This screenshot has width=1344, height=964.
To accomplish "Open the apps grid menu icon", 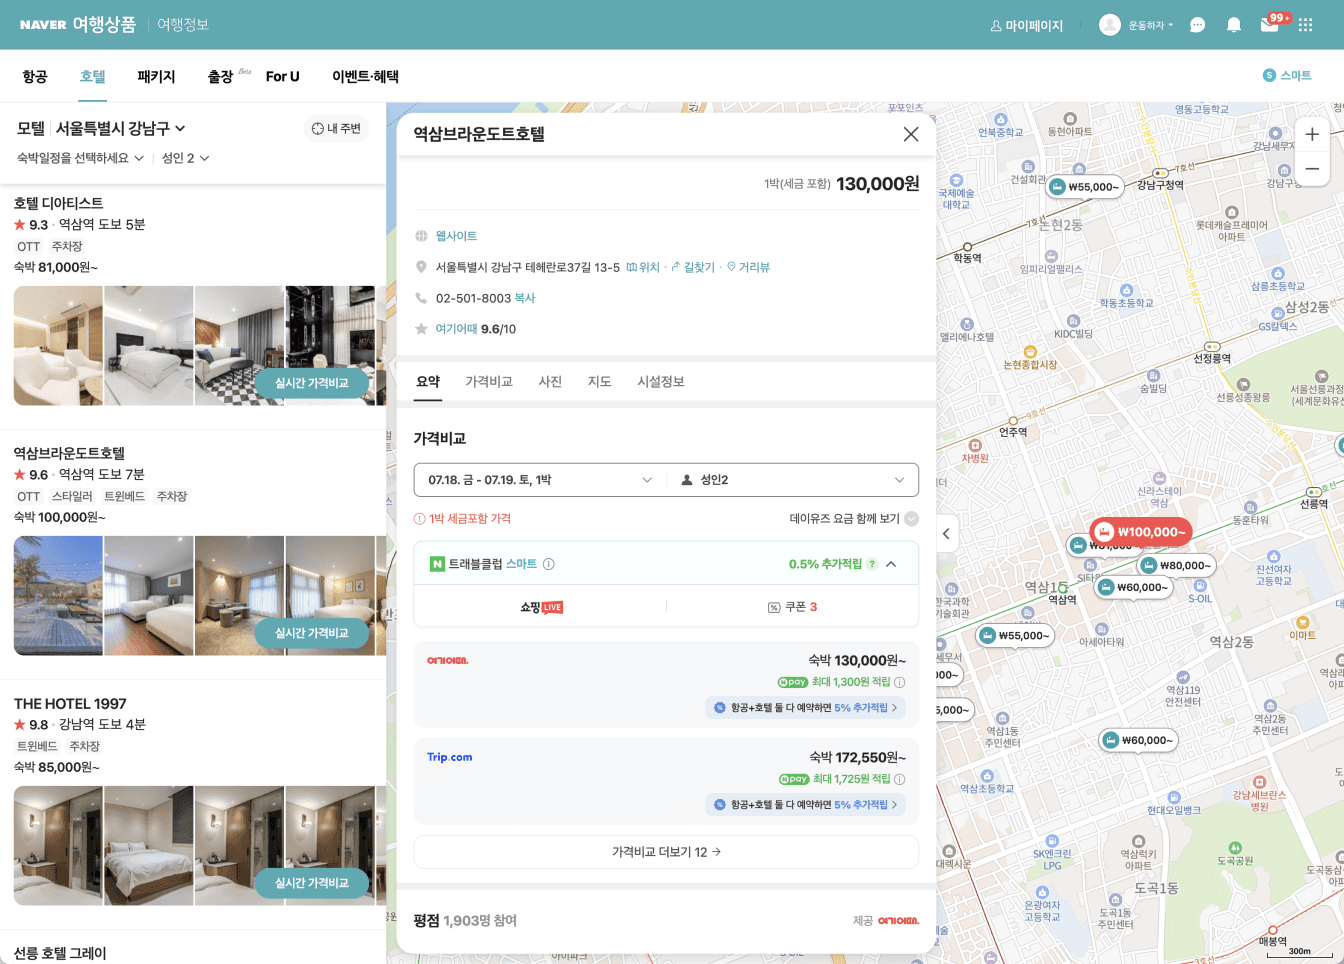I will (1305, 25).
